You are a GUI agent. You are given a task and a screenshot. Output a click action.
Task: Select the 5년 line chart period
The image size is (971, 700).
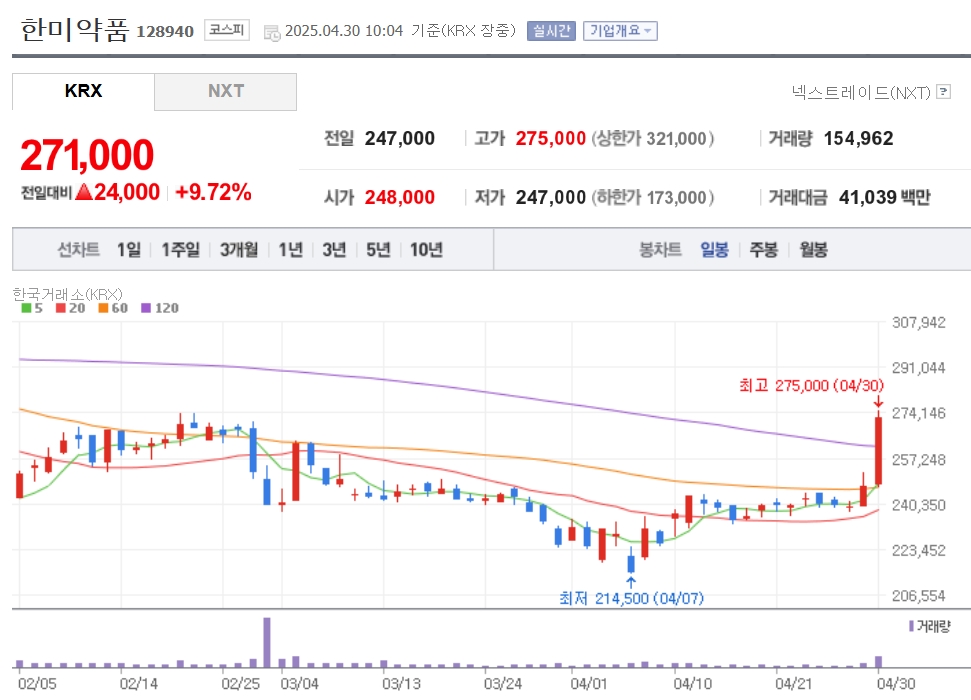click(378, 250)
